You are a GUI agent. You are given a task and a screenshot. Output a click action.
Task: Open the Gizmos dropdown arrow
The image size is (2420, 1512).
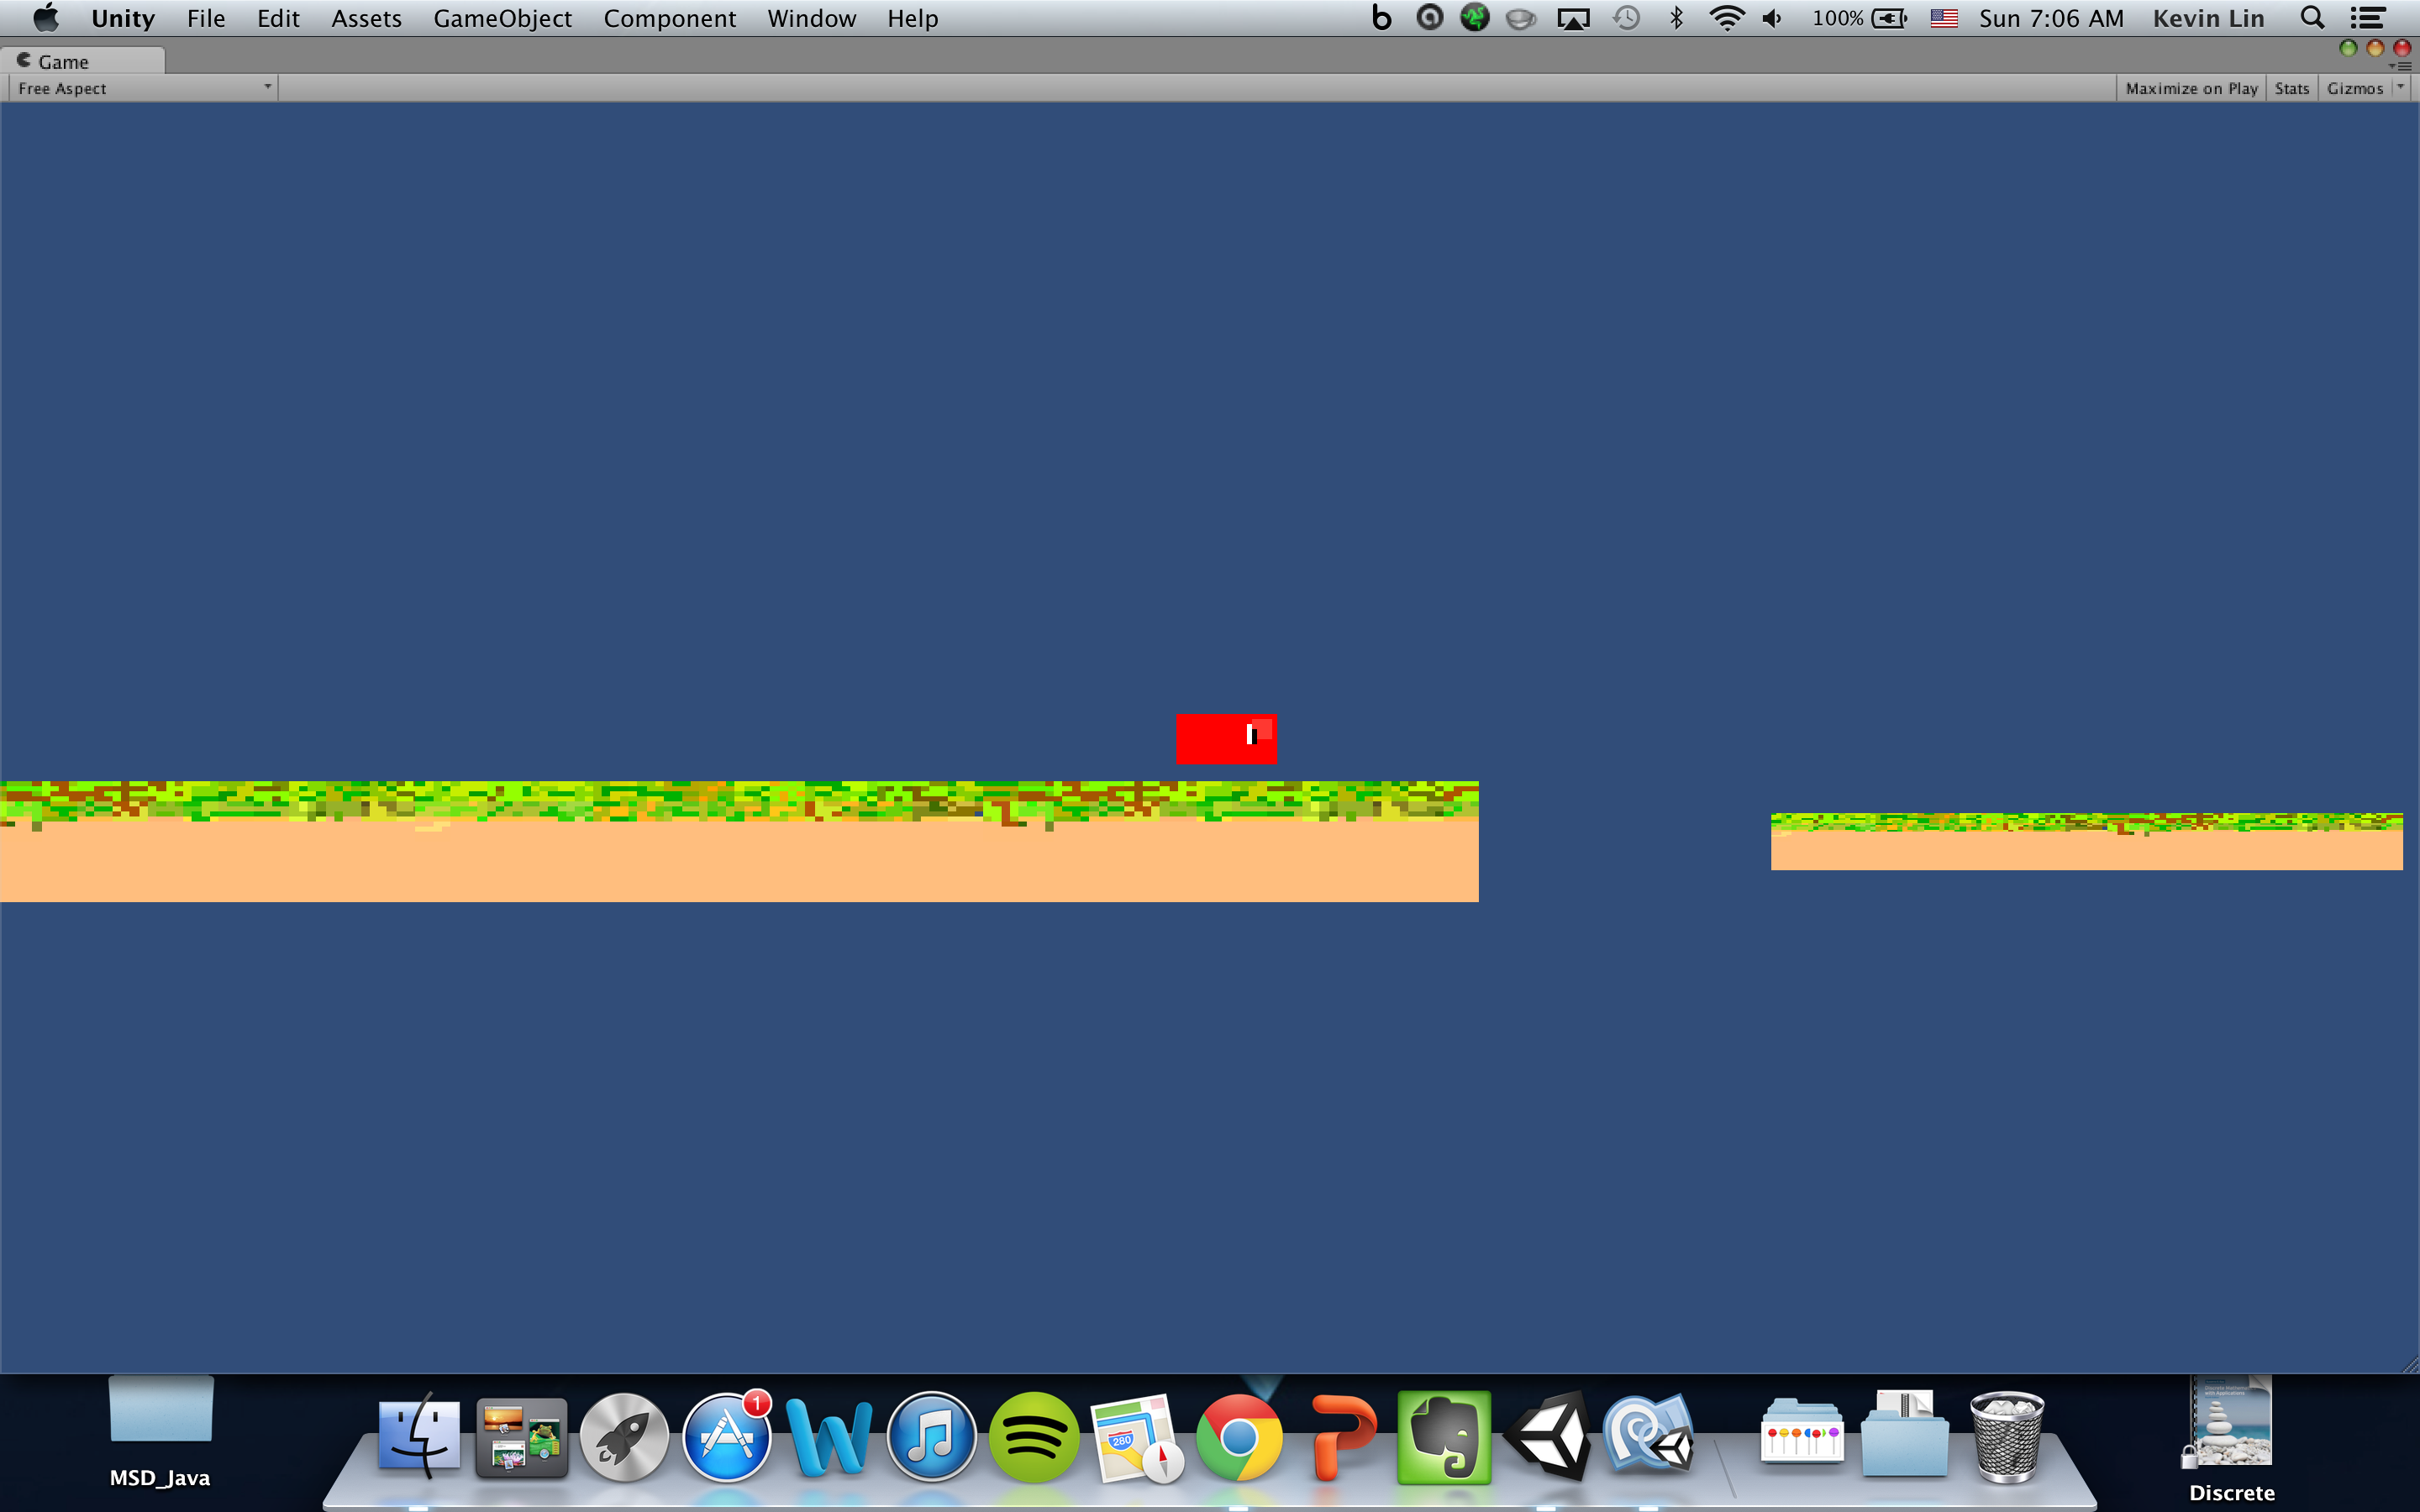[2400, 87]
